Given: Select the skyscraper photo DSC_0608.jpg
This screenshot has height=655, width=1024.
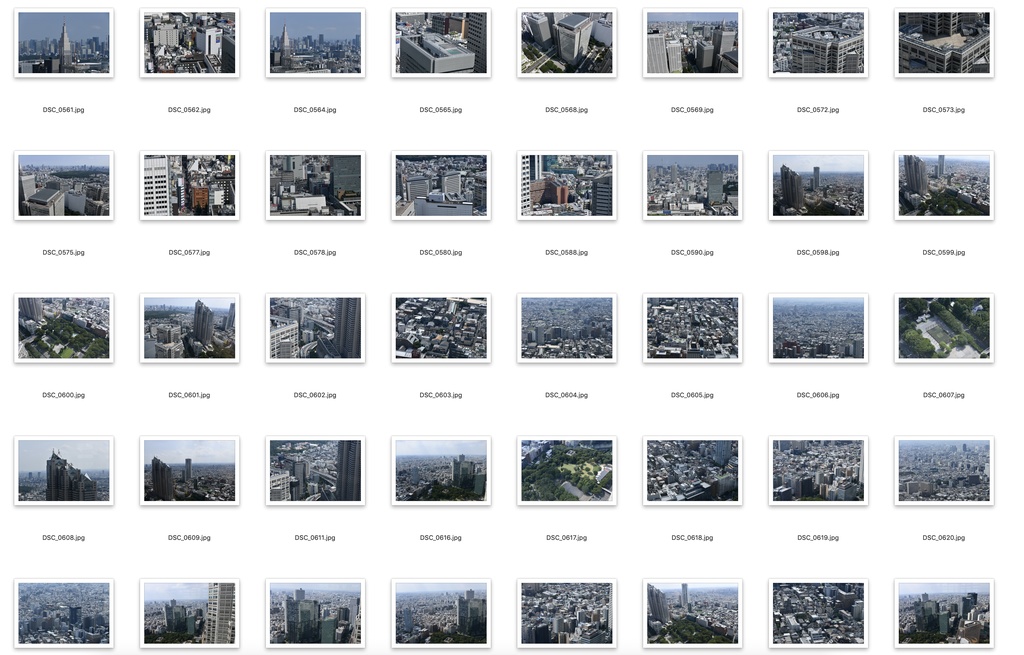Looking at the screenshot, I should point(63,470).
